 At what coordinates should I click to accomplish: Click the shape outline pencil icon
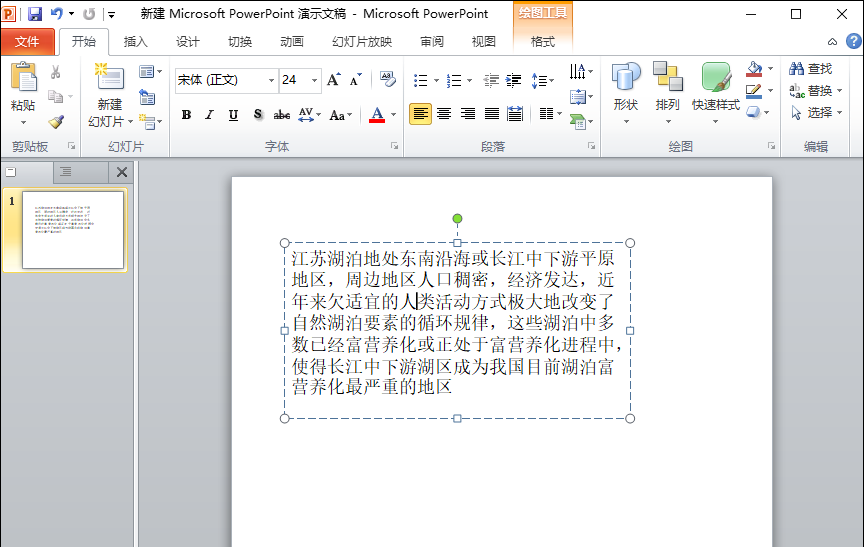(753, 91)
